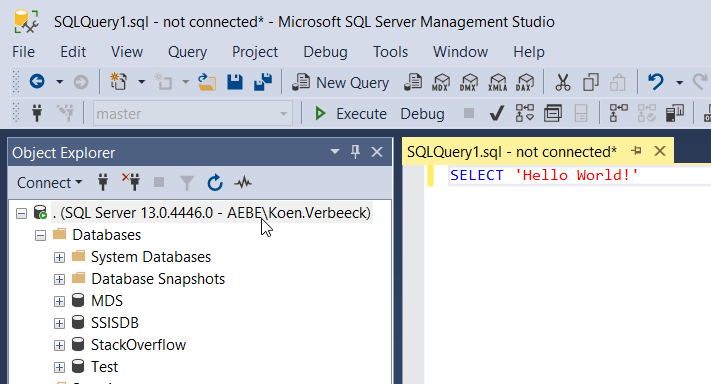Open a Database Engine Query icon

click(x=413, y=82)
